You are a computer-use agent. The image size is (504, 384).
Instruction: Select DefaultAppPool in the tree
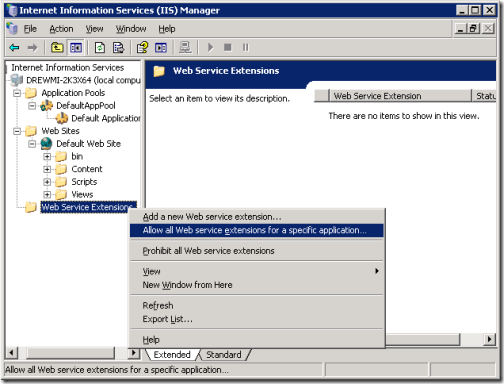coord(86,106)
